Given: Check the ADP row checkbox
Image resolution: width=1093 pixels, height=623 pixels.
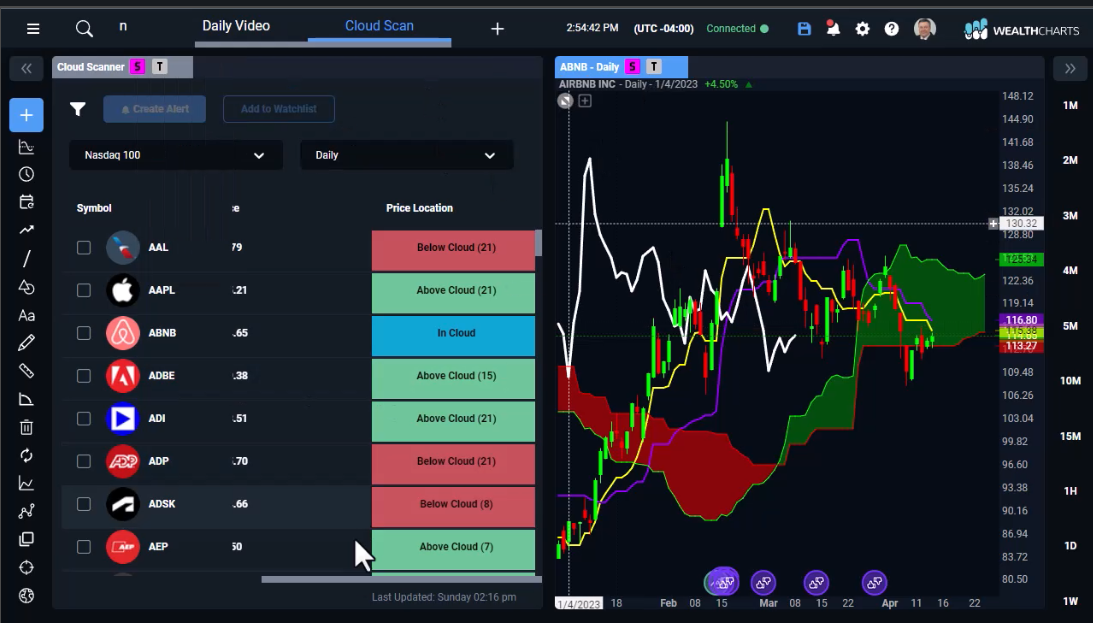Looking at the screenshot, I should tap(84, 461).
